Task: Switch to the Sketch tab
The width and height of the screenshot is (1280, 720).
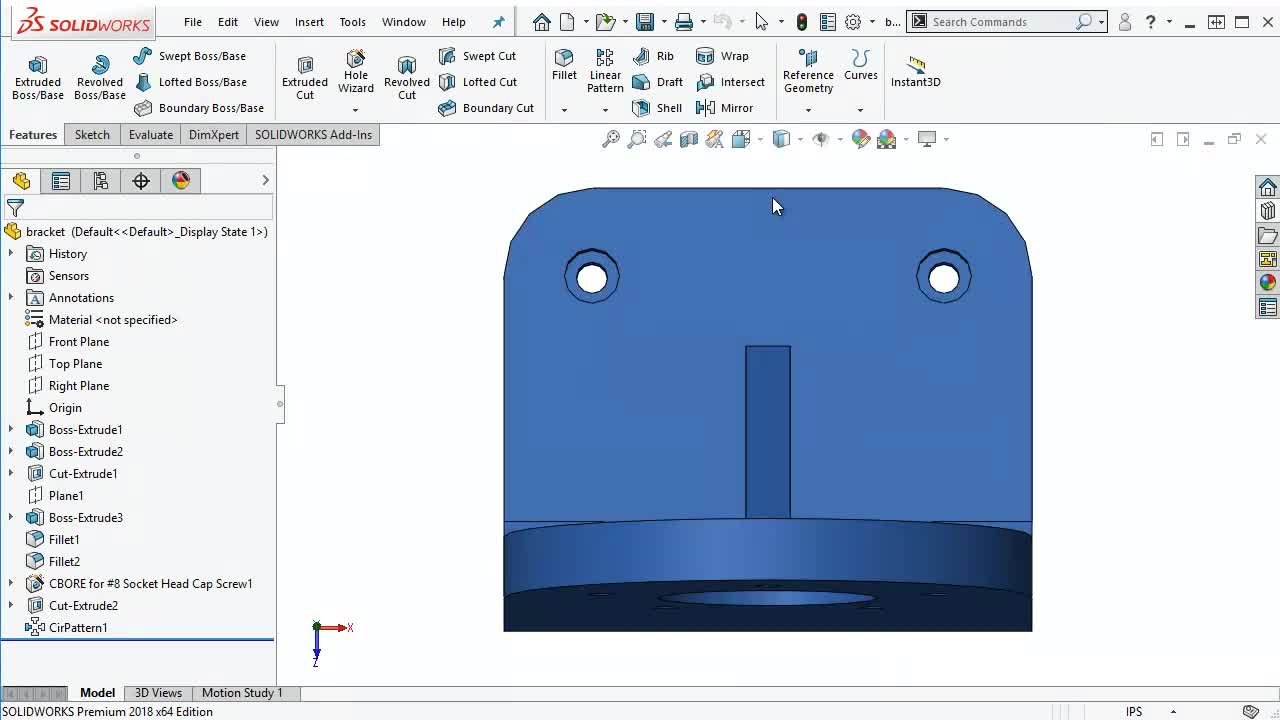Action: click(x=92, y=135)
